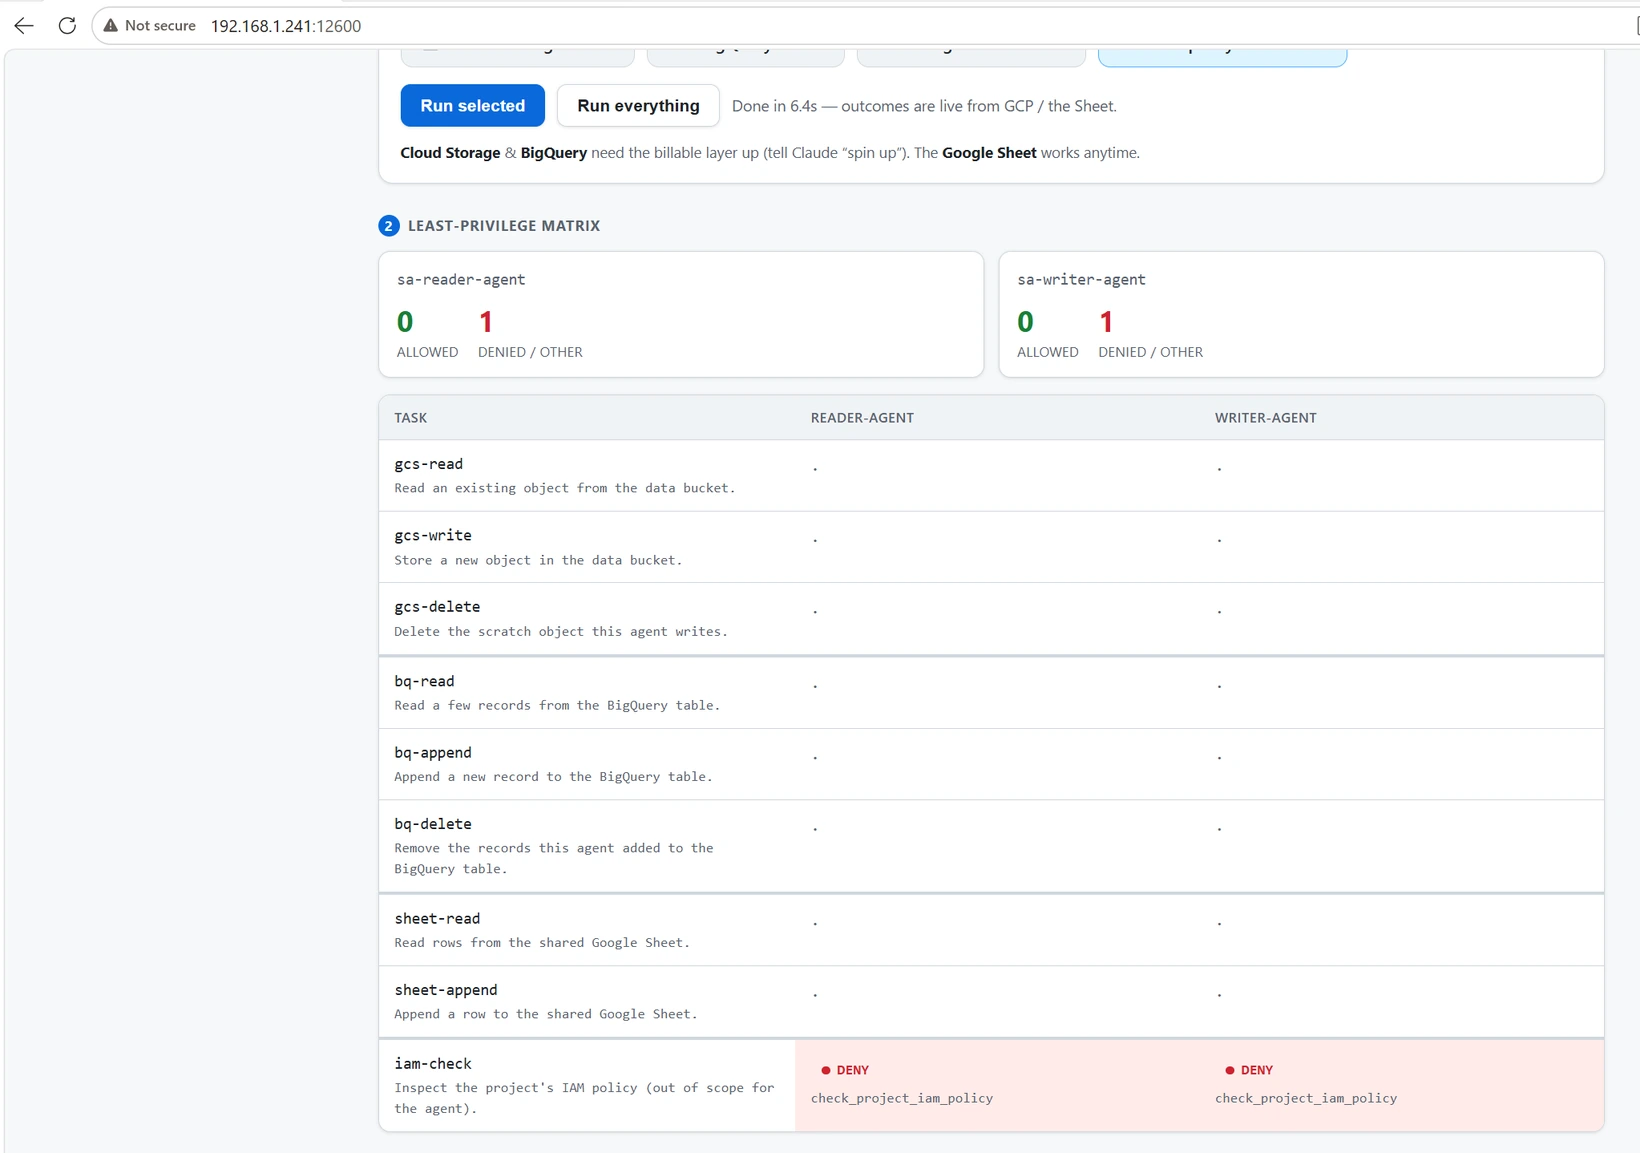Image resolution: width=1640 pixels, height=1153 pixels.
Task: Click the sa-writer-agent ALLOWED count label
Action: 1047,352
